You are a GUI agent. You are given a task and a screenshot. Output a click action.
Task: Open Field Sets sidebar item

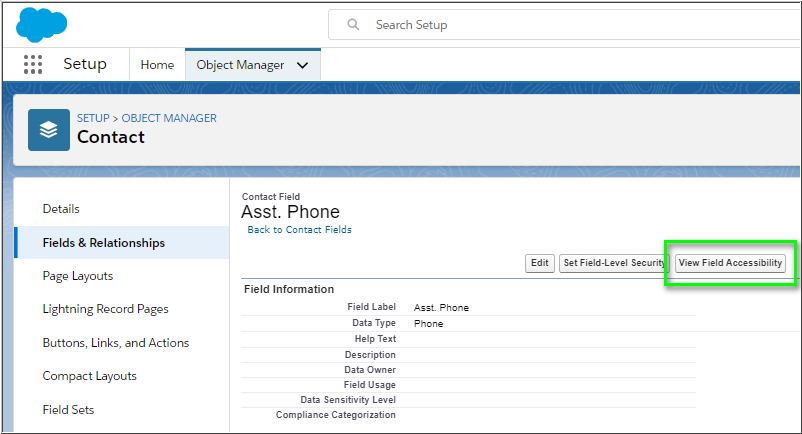tap(68, 409)
